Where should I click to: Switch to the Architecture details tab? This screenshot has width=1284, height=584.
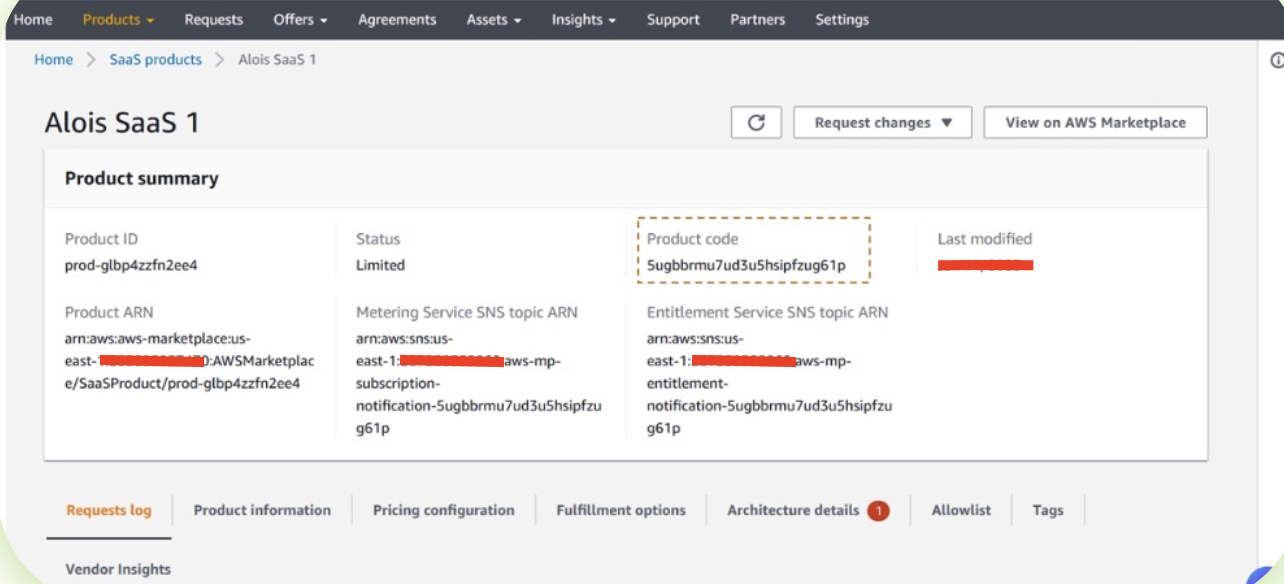pyautogui.click(x=793, y=510)
